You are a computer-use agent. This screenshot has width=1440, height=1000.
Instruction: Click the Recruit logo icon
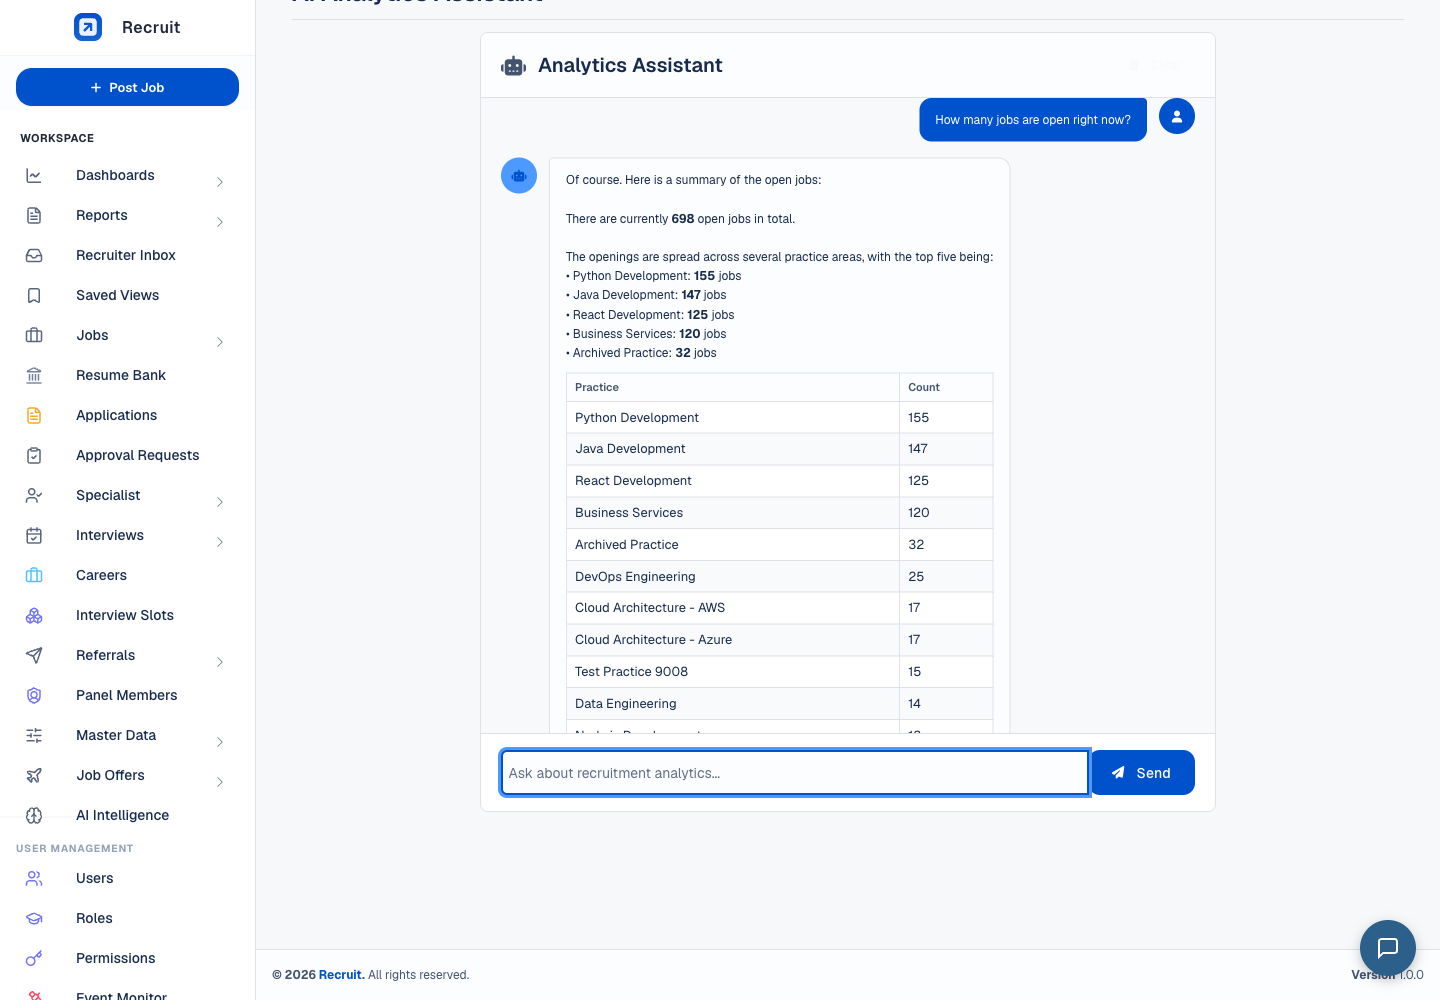[88, 27]
